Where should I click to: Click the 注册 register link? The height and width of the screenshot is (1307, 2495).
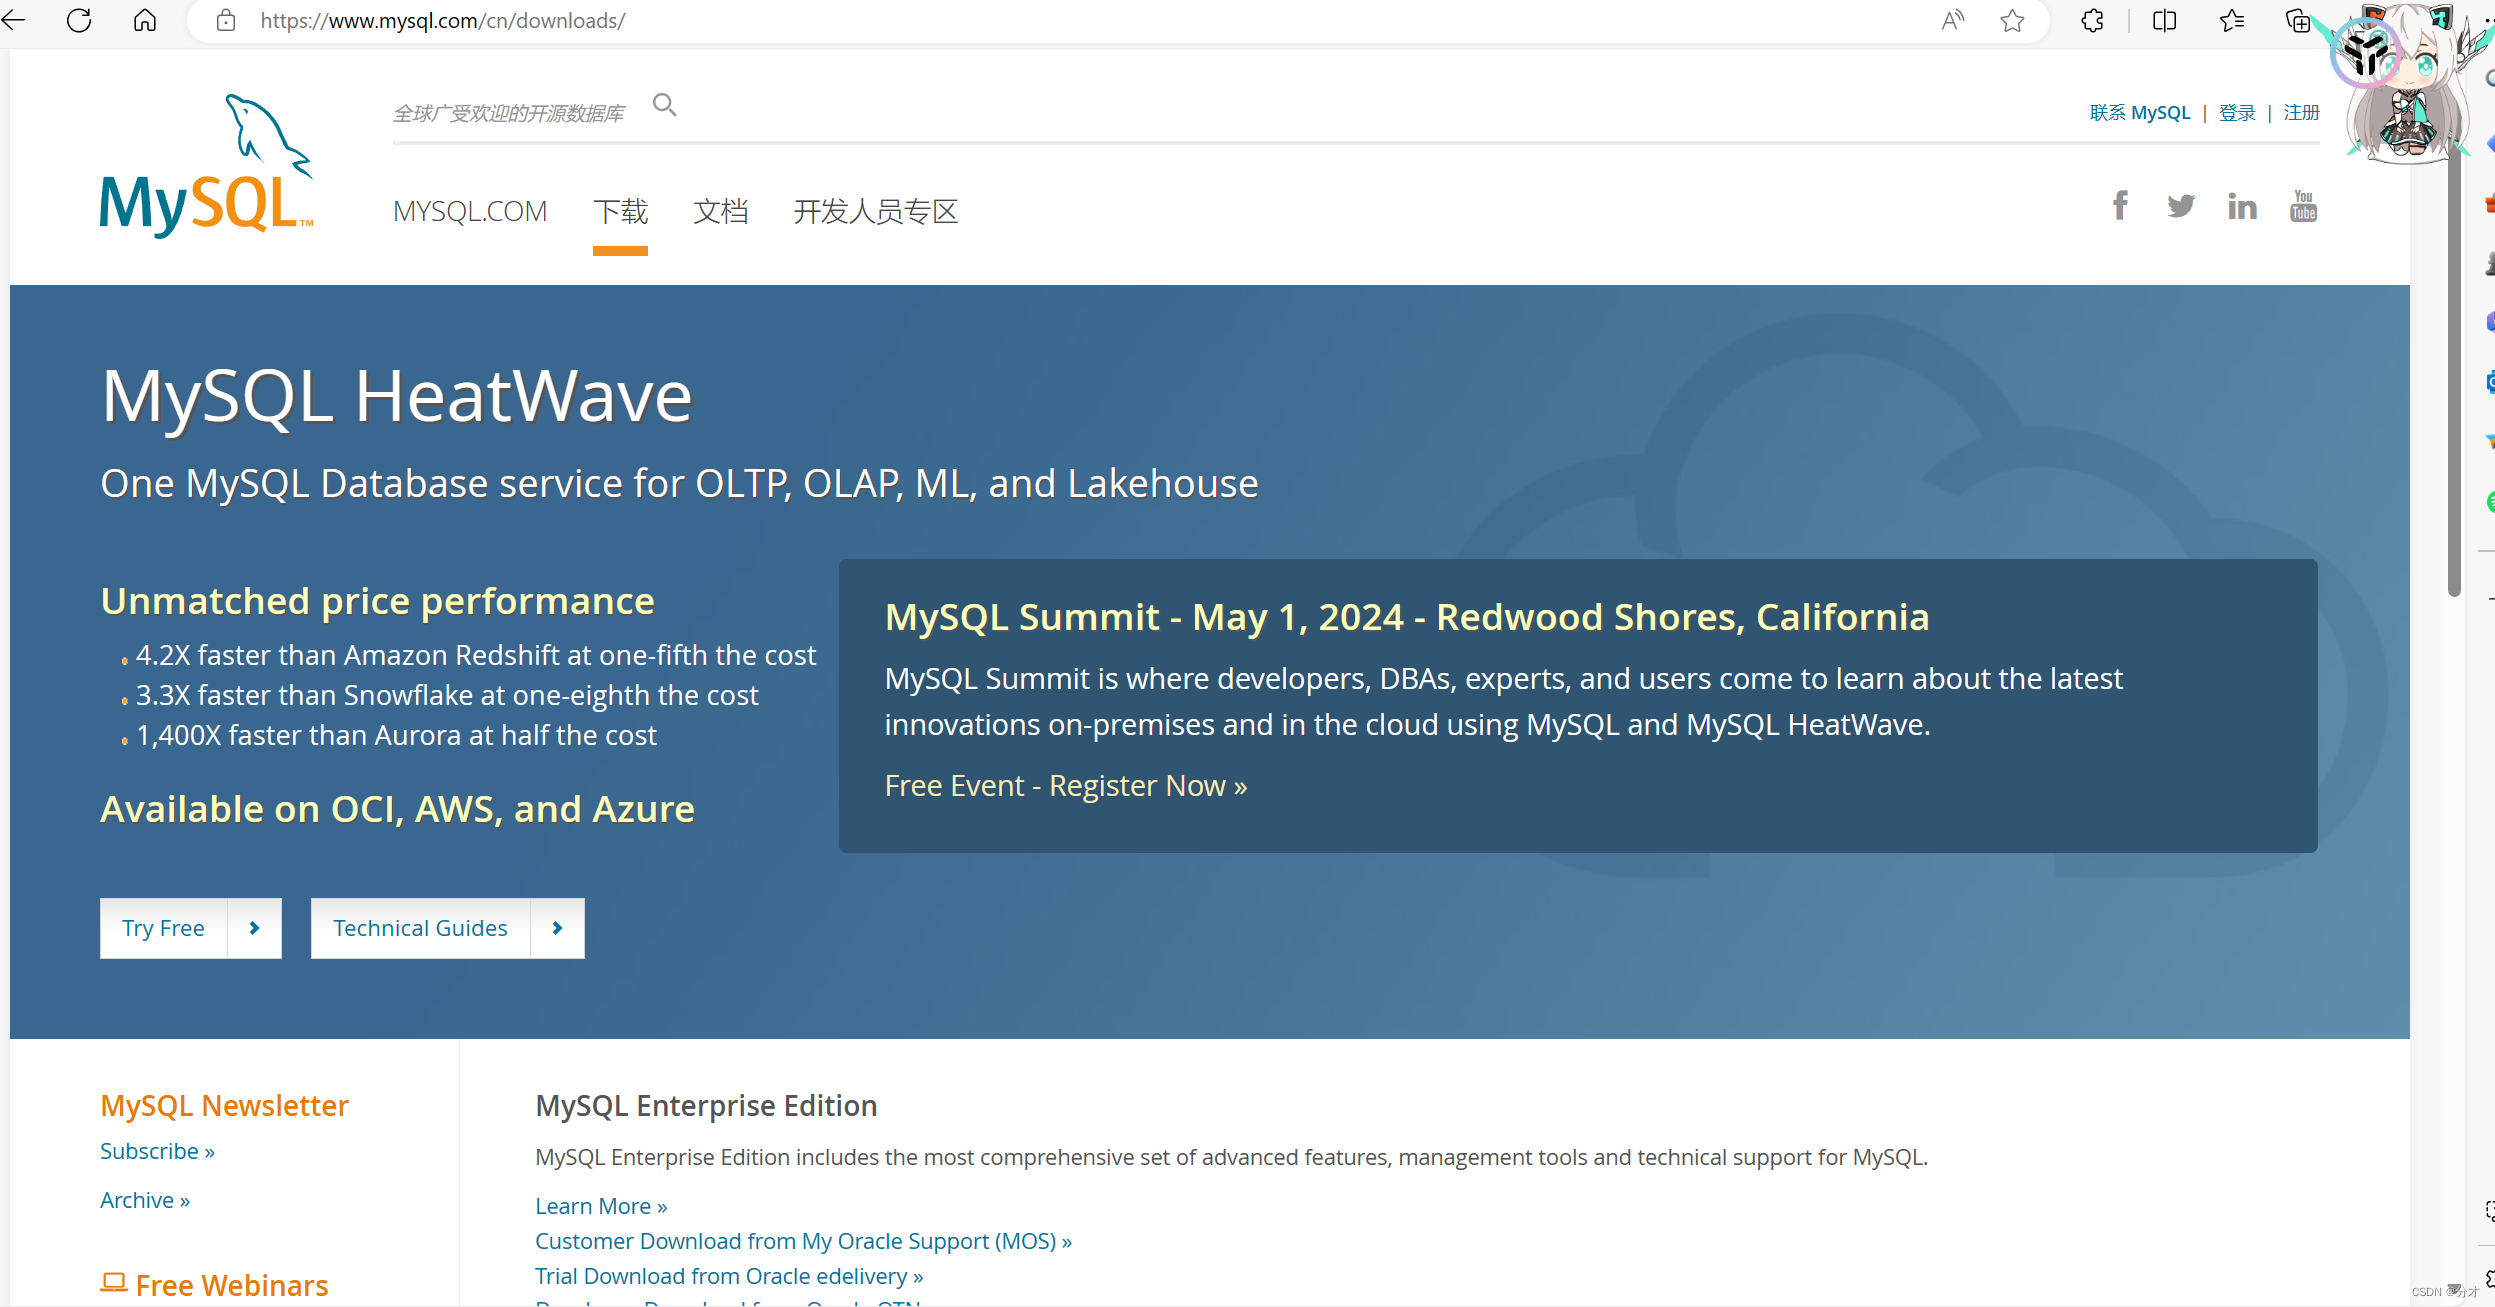point(2301,113)
